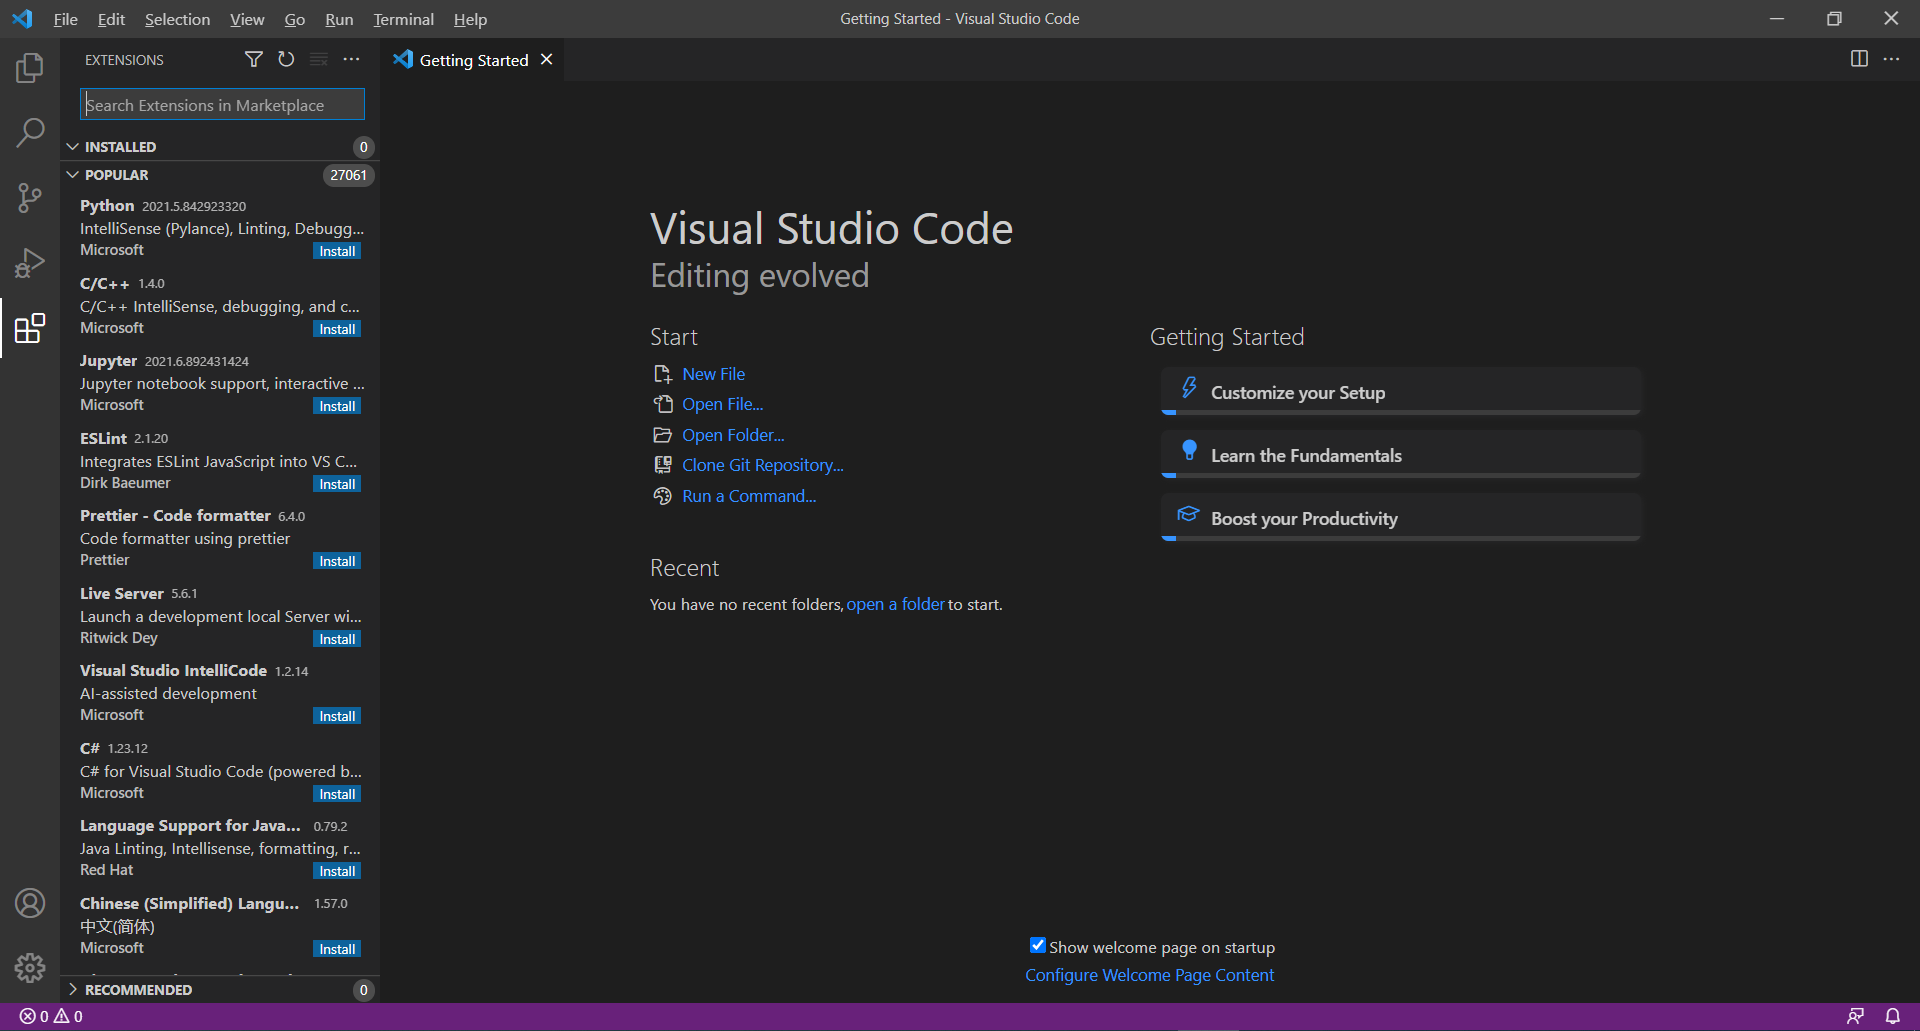Open the File menu
The image size is (1920, 1031).
[x=65, y=19]
